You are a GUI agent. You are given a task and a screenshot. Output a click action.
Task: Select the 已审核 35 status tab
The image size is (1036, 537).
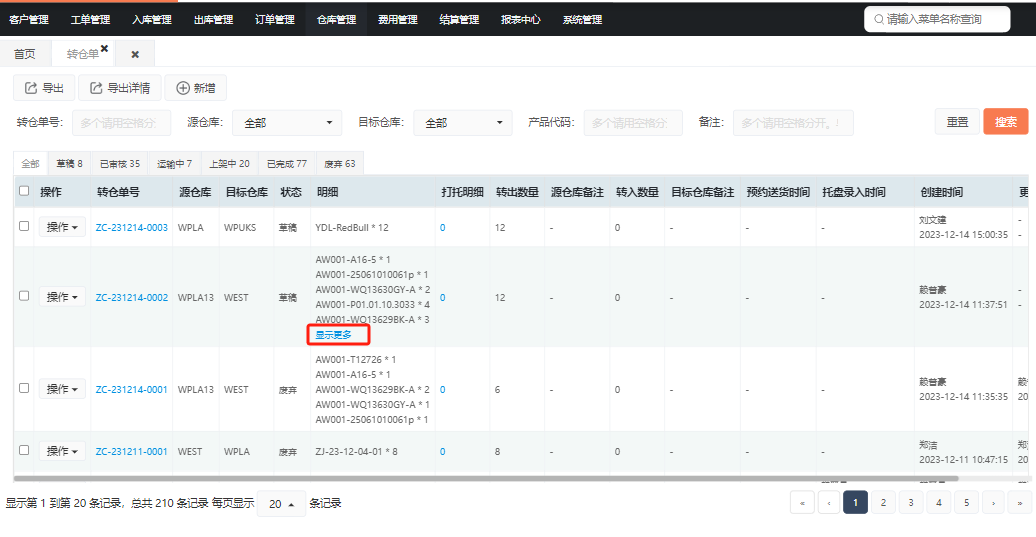click(120, 163)
